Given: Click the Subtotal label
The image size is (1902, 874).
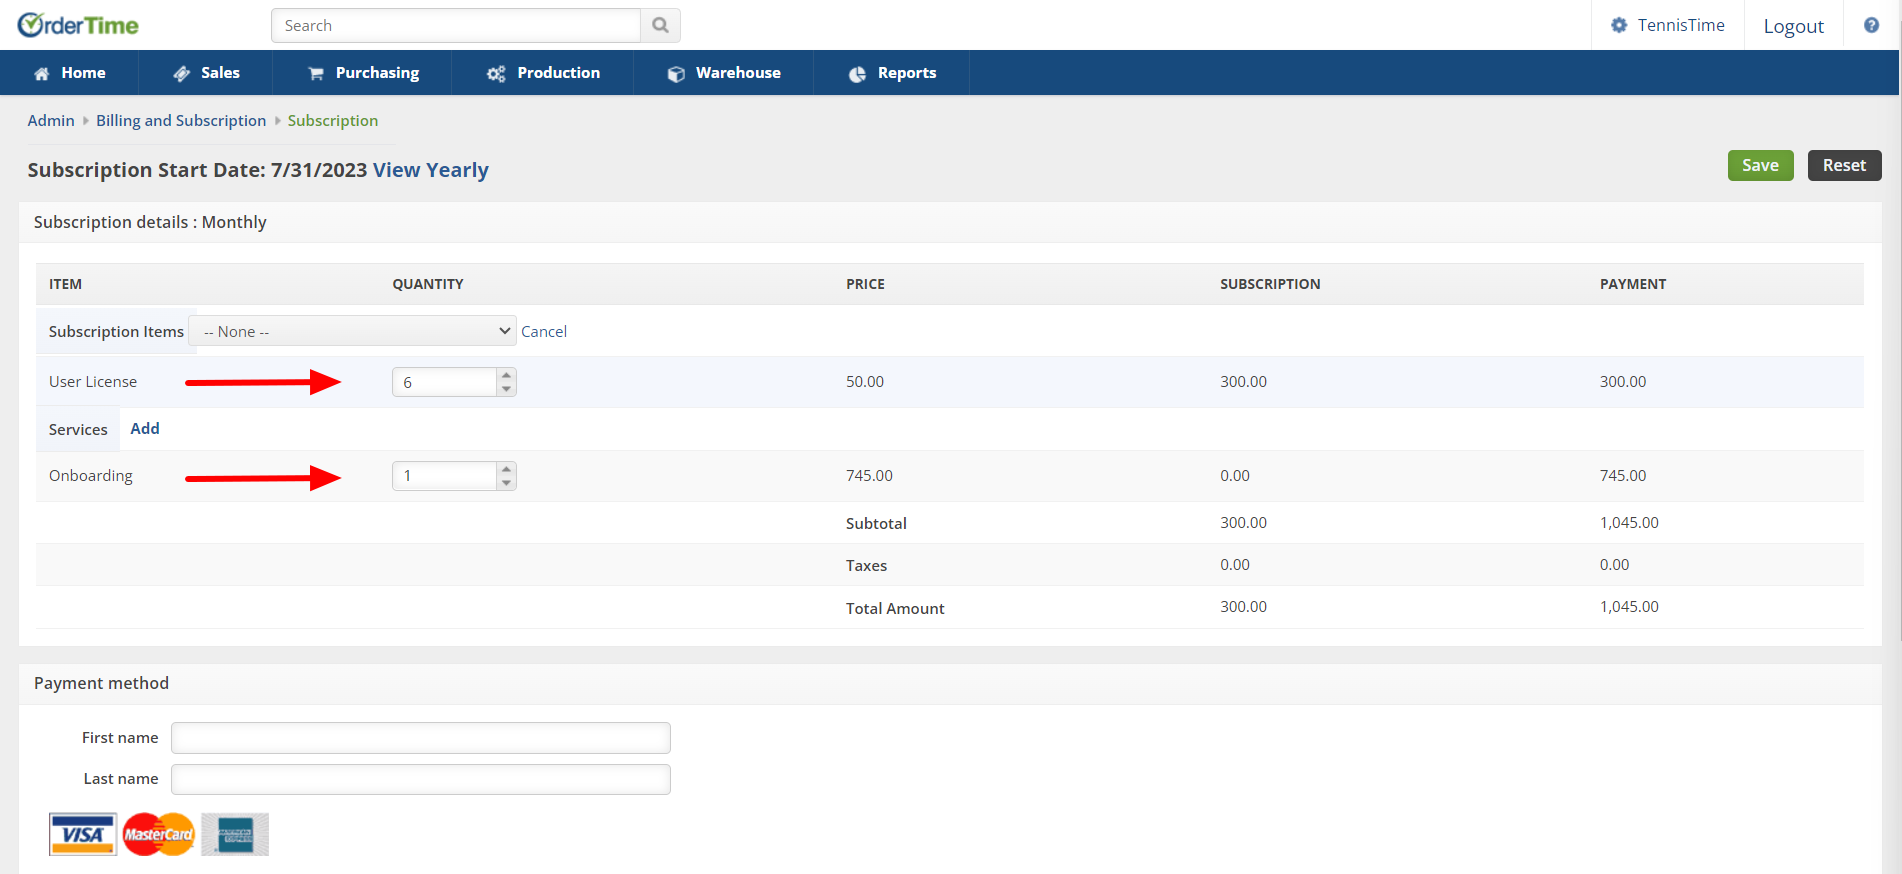Looking at the screenshot, I should click(876, 523).
